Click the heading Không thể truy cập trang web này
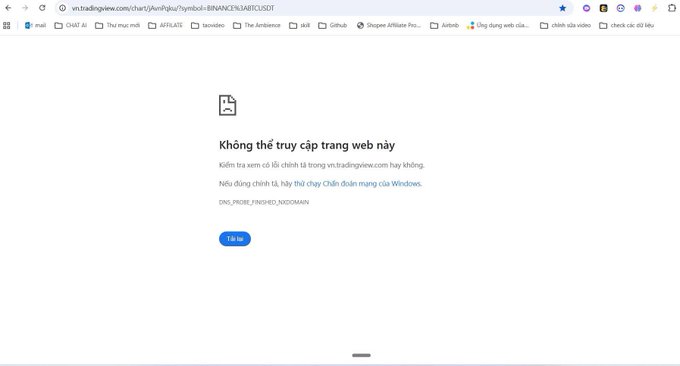 [307, 145]
